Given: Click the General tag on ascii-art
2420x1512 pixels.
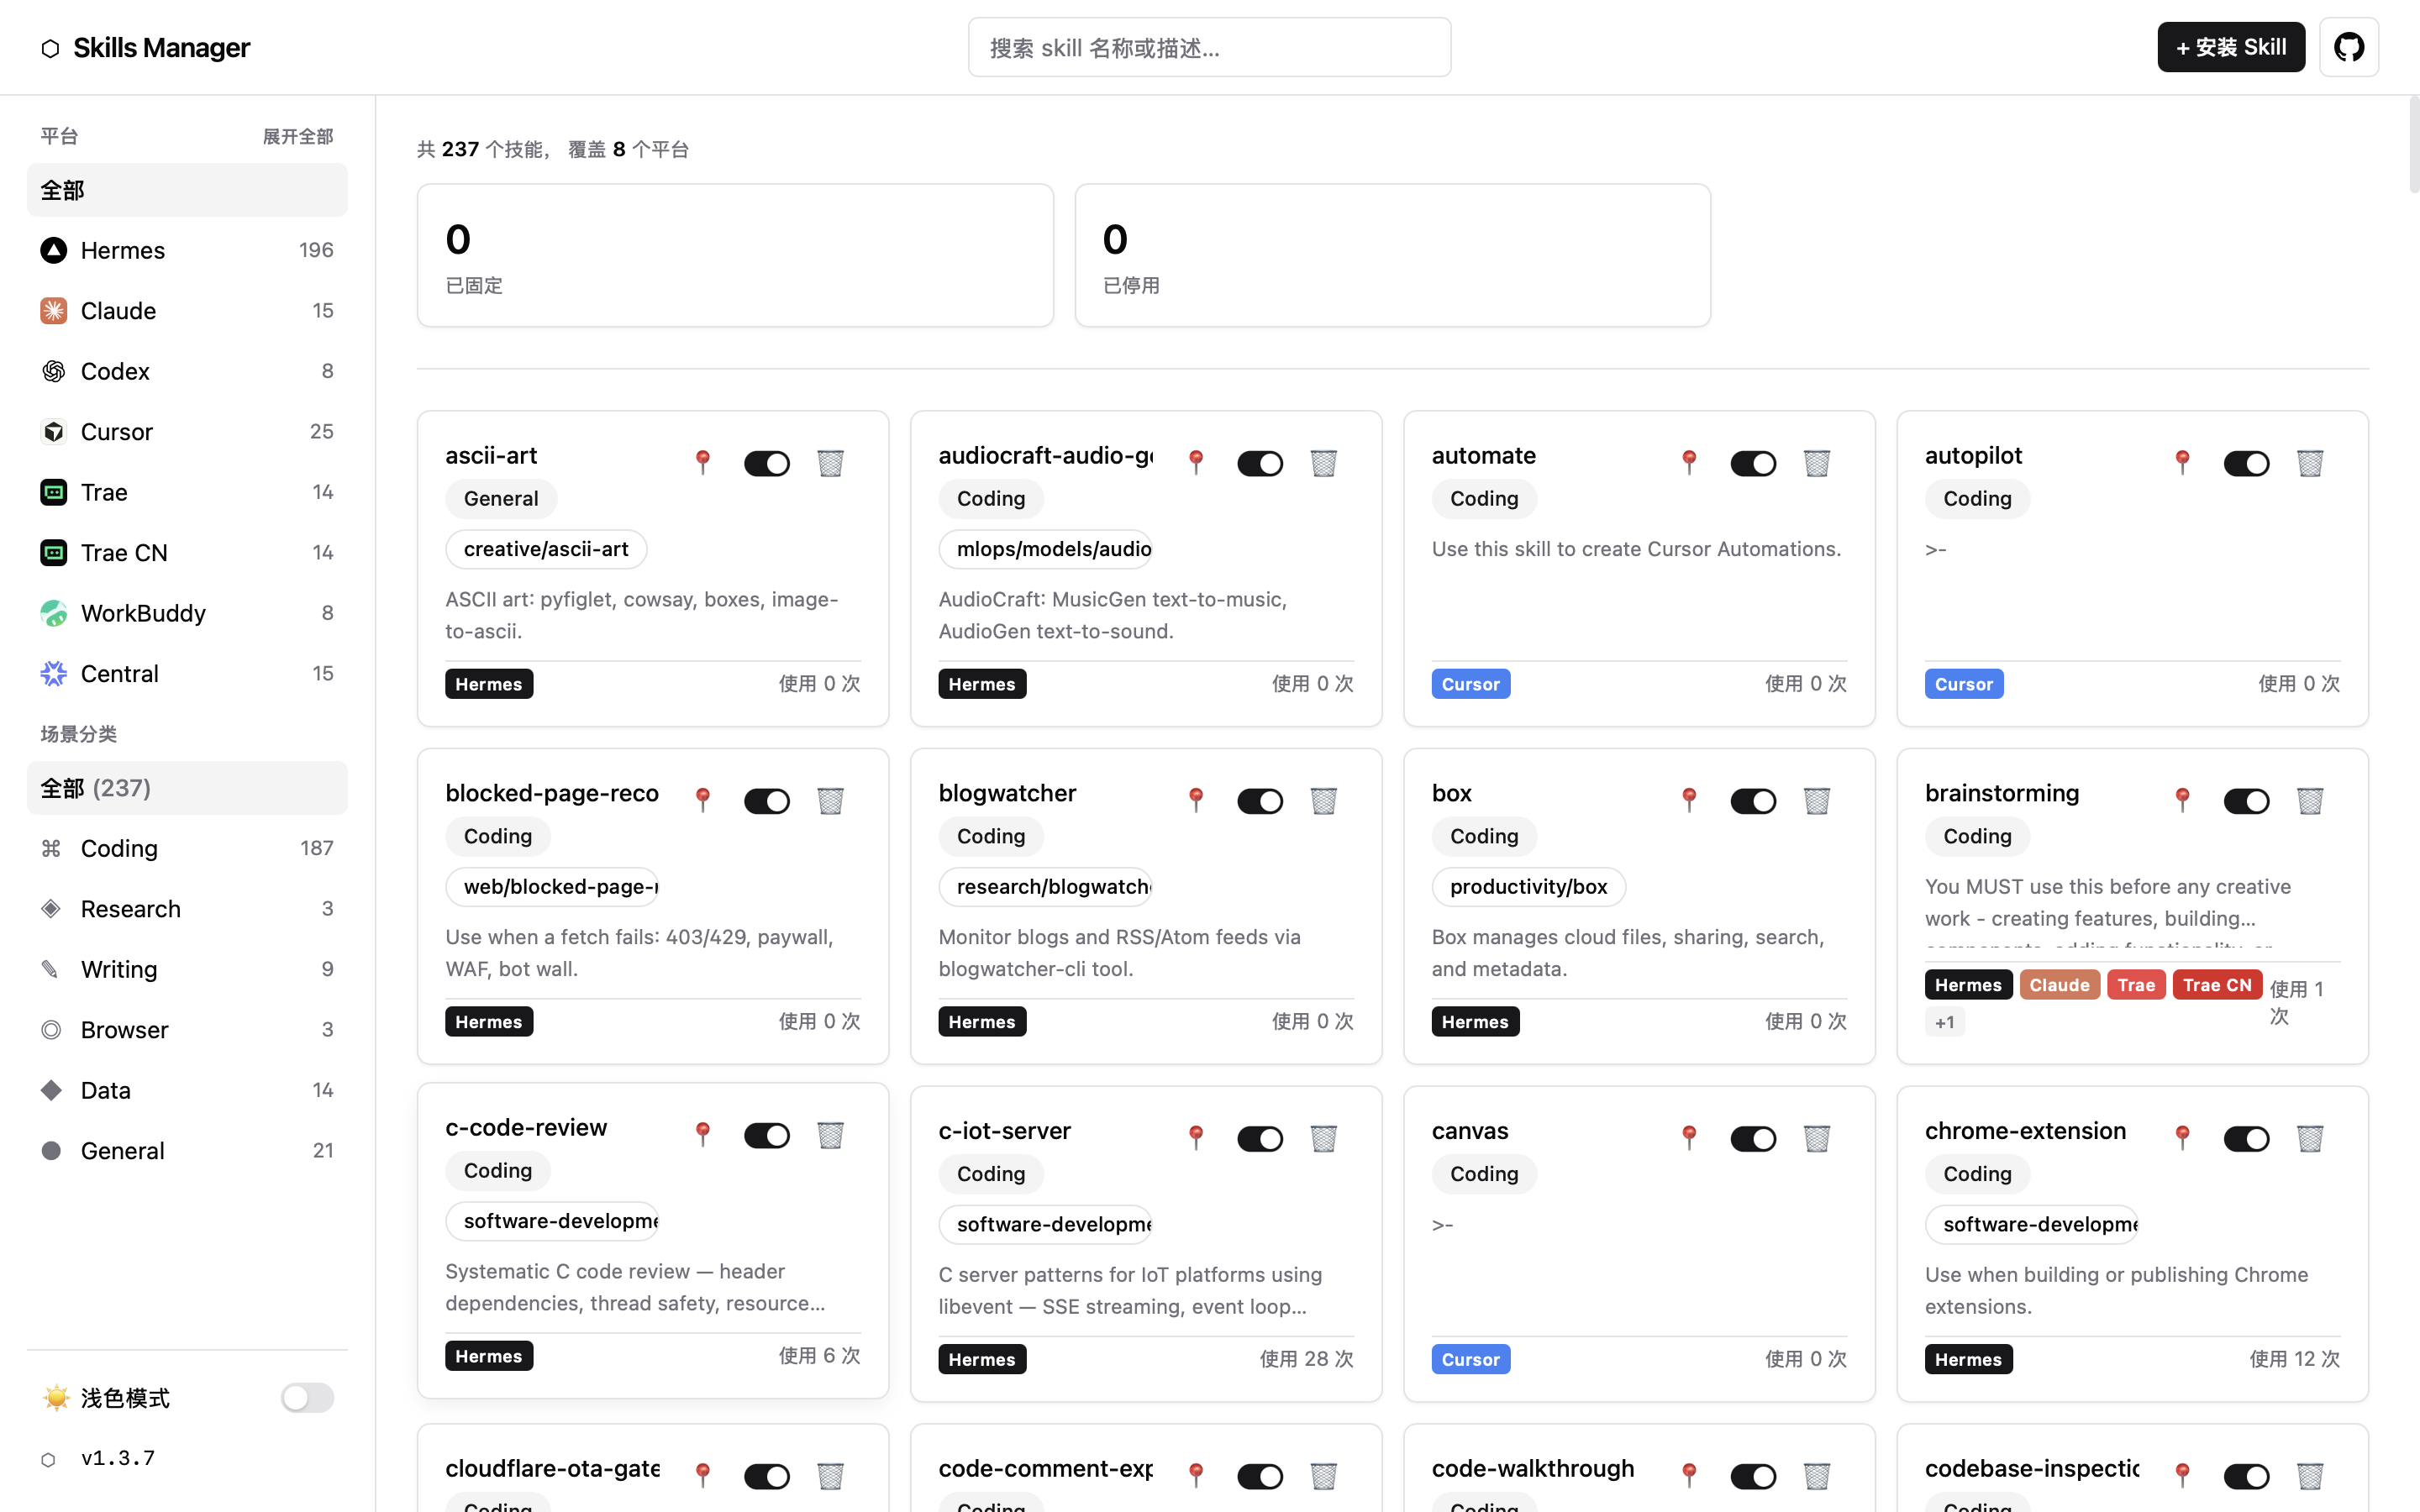Looking at the screenshot, I should (501, 498).
